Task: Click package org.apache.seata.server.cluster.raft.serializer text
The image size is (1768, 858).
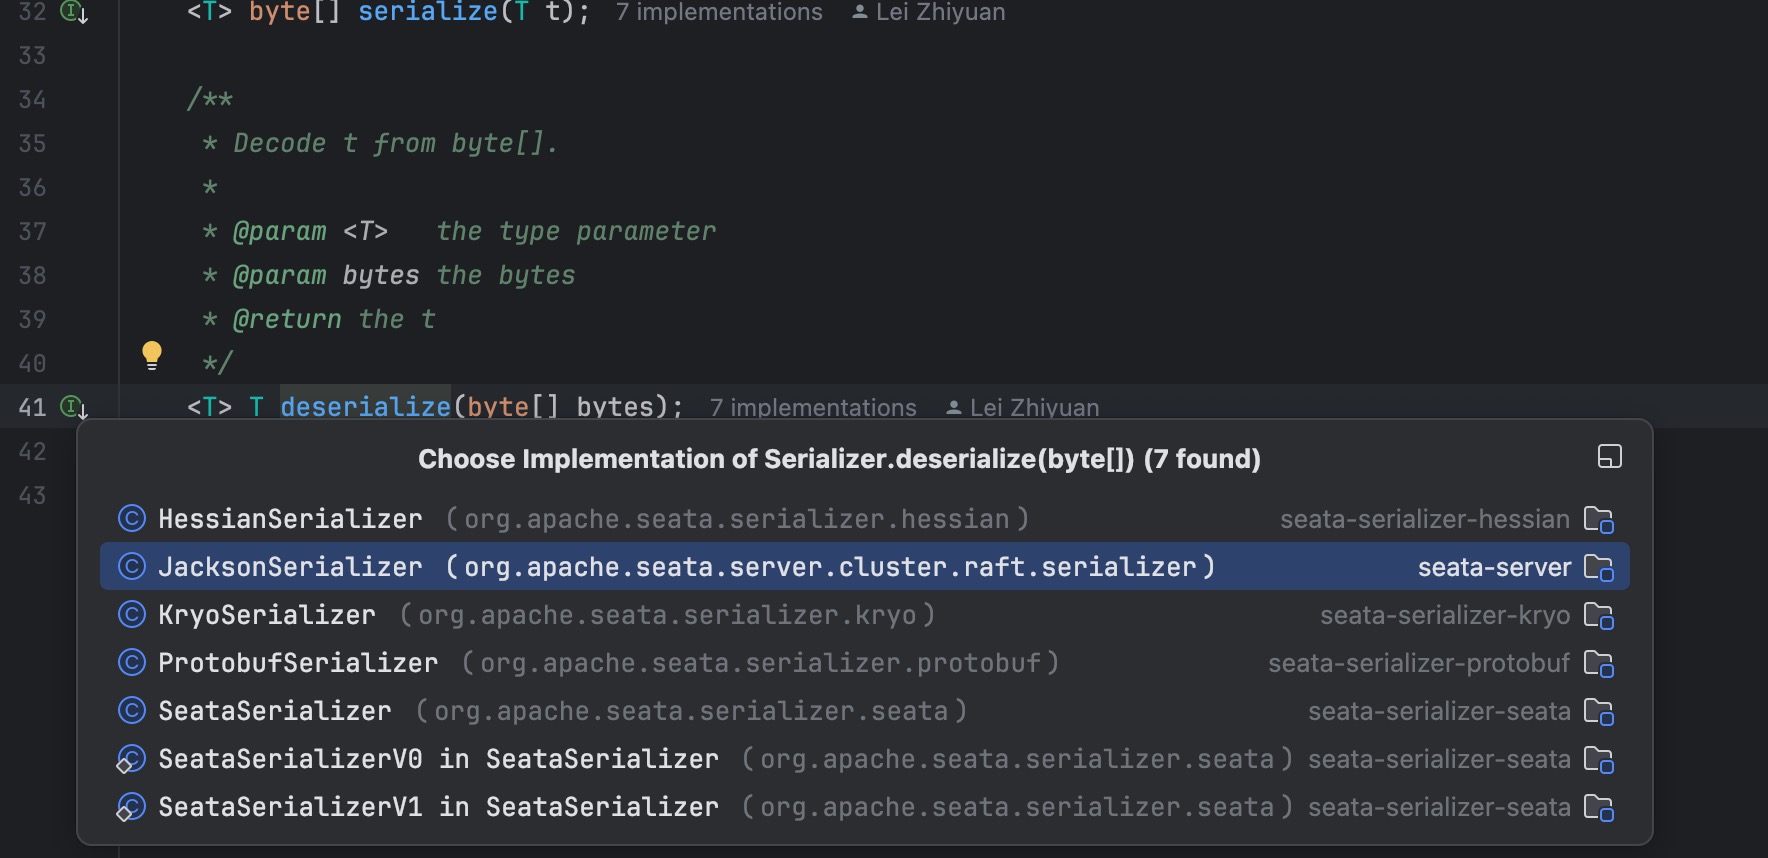Action: (830, 567)
